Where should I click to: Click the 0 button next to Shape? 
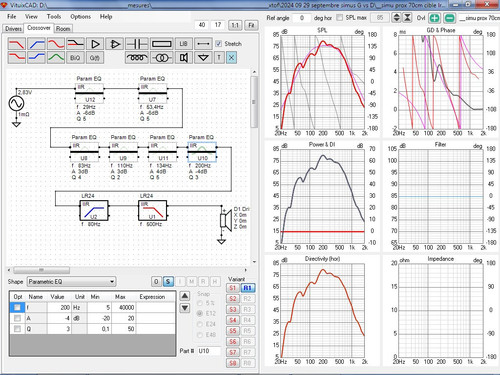point(156,282)
